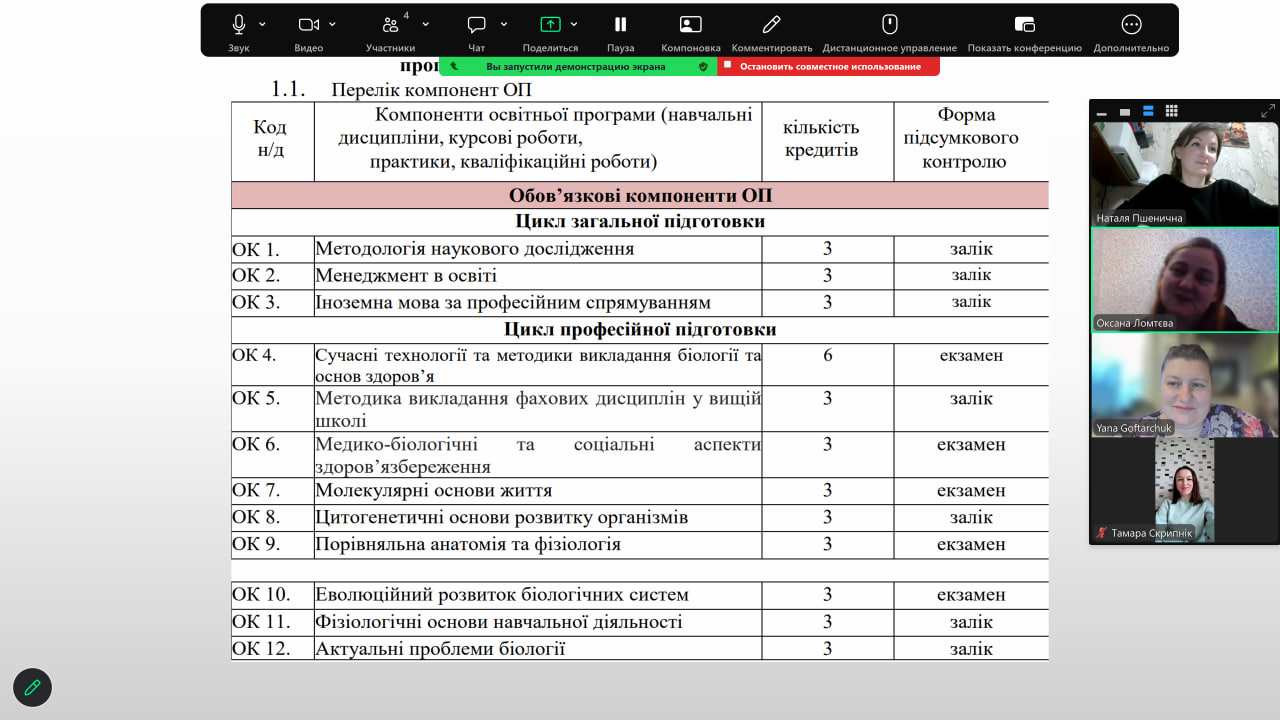The image size is (1280, 720).
Task: Expand the arrow next to Участники
Action: [x=426, y=24]
